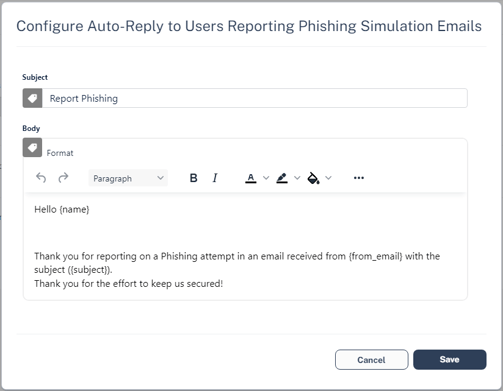503x391 pixels.
Task: Click the dialog title heading
Action: [x=249, y=26]
